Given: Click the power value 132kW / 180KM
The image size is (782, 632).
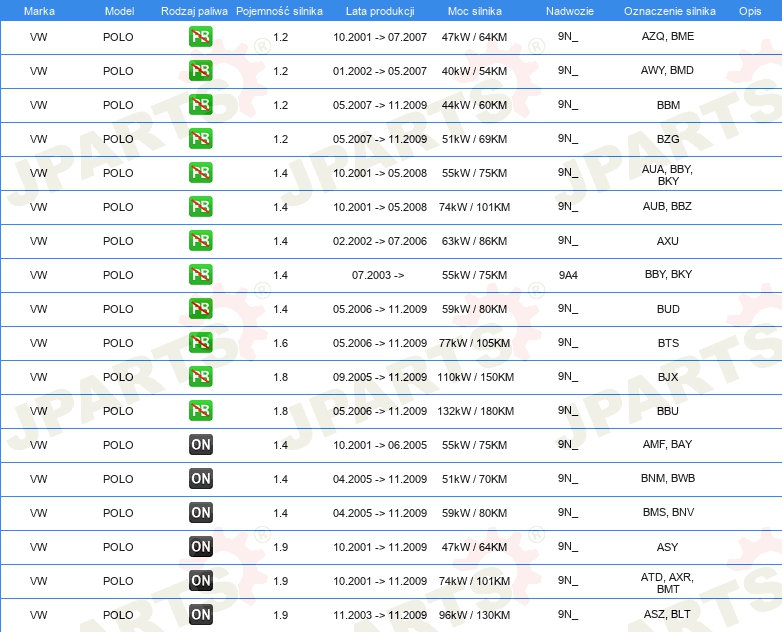Looking at the screenshot, I should (475, 411).
